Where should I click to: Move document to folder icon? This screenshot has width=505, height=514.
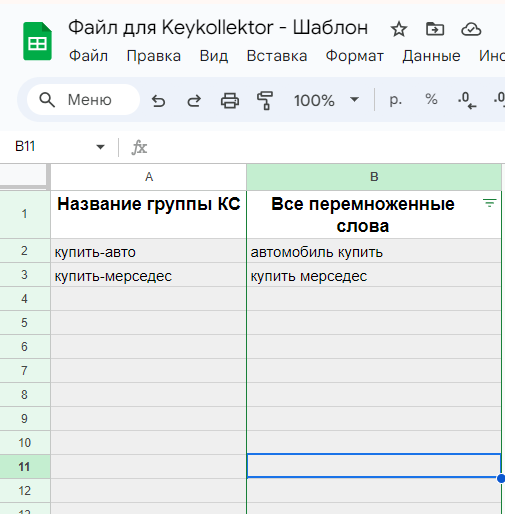click(435, 29)
